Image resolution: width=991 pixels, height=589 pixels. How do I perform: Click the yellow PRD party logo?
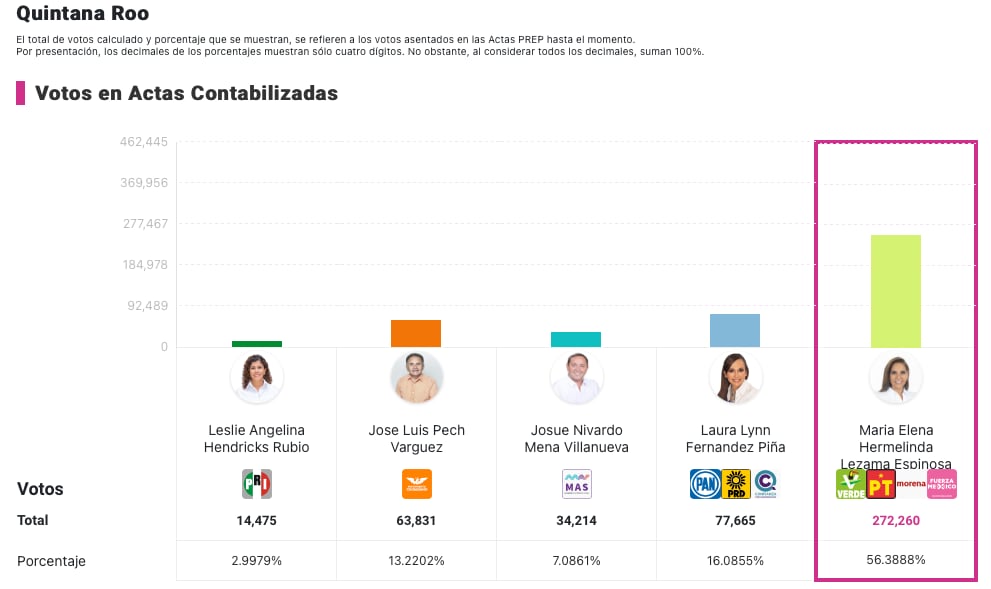(736, 484)
